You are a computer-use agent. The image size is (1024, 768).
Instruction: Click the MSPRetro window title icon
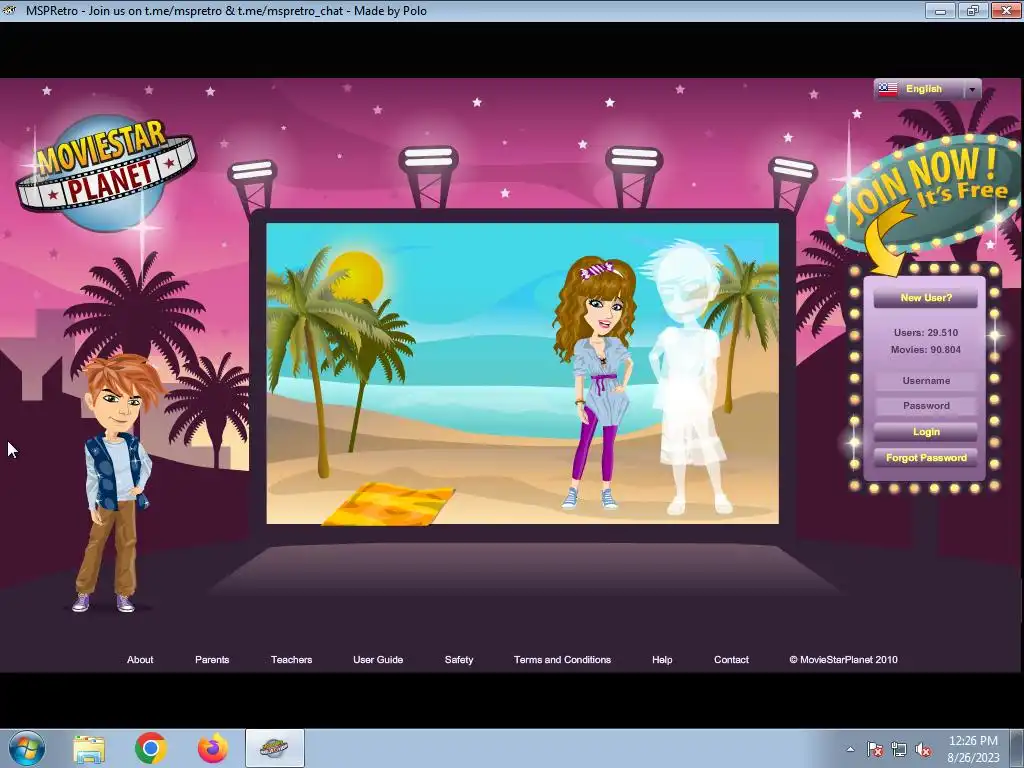tap(9, 10)
